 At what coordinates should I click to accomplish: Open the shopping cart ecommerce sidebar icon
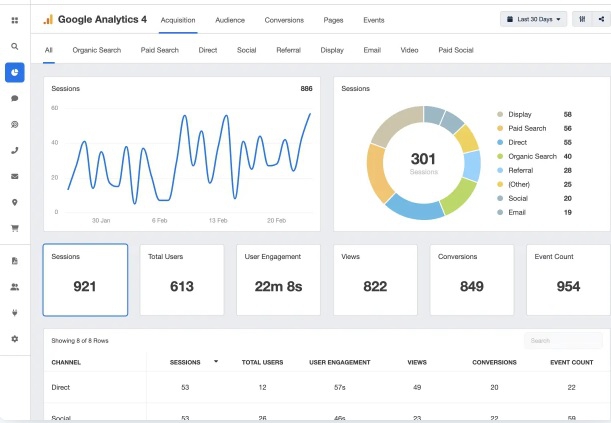(x=15, y=228)
